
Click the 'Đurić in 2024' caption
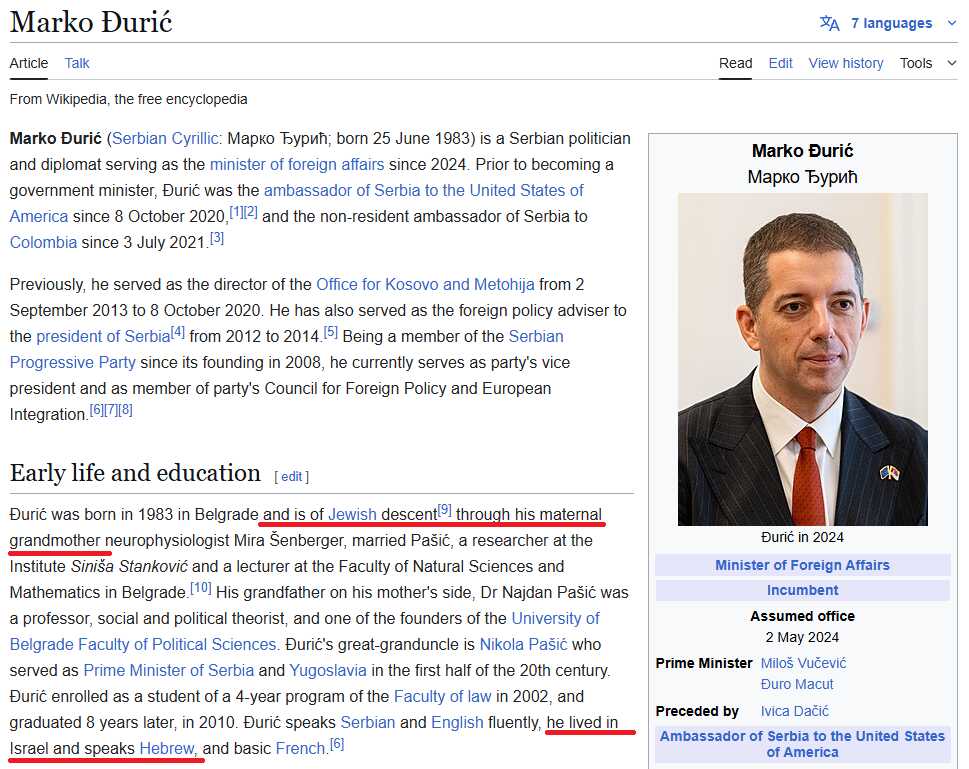(802, 537)
